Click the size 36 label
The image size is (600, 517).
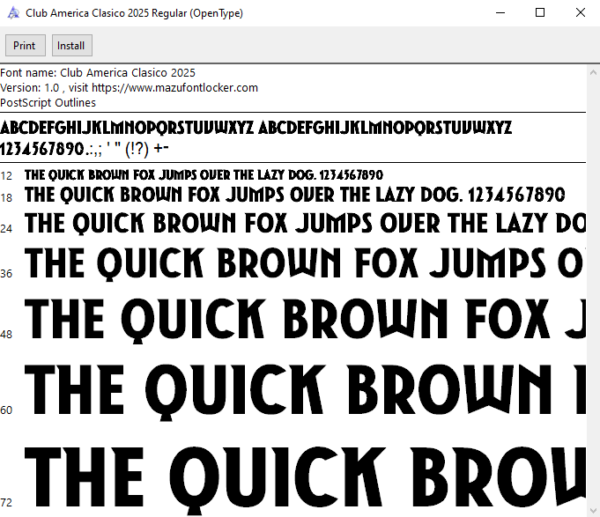click(6, 274)
